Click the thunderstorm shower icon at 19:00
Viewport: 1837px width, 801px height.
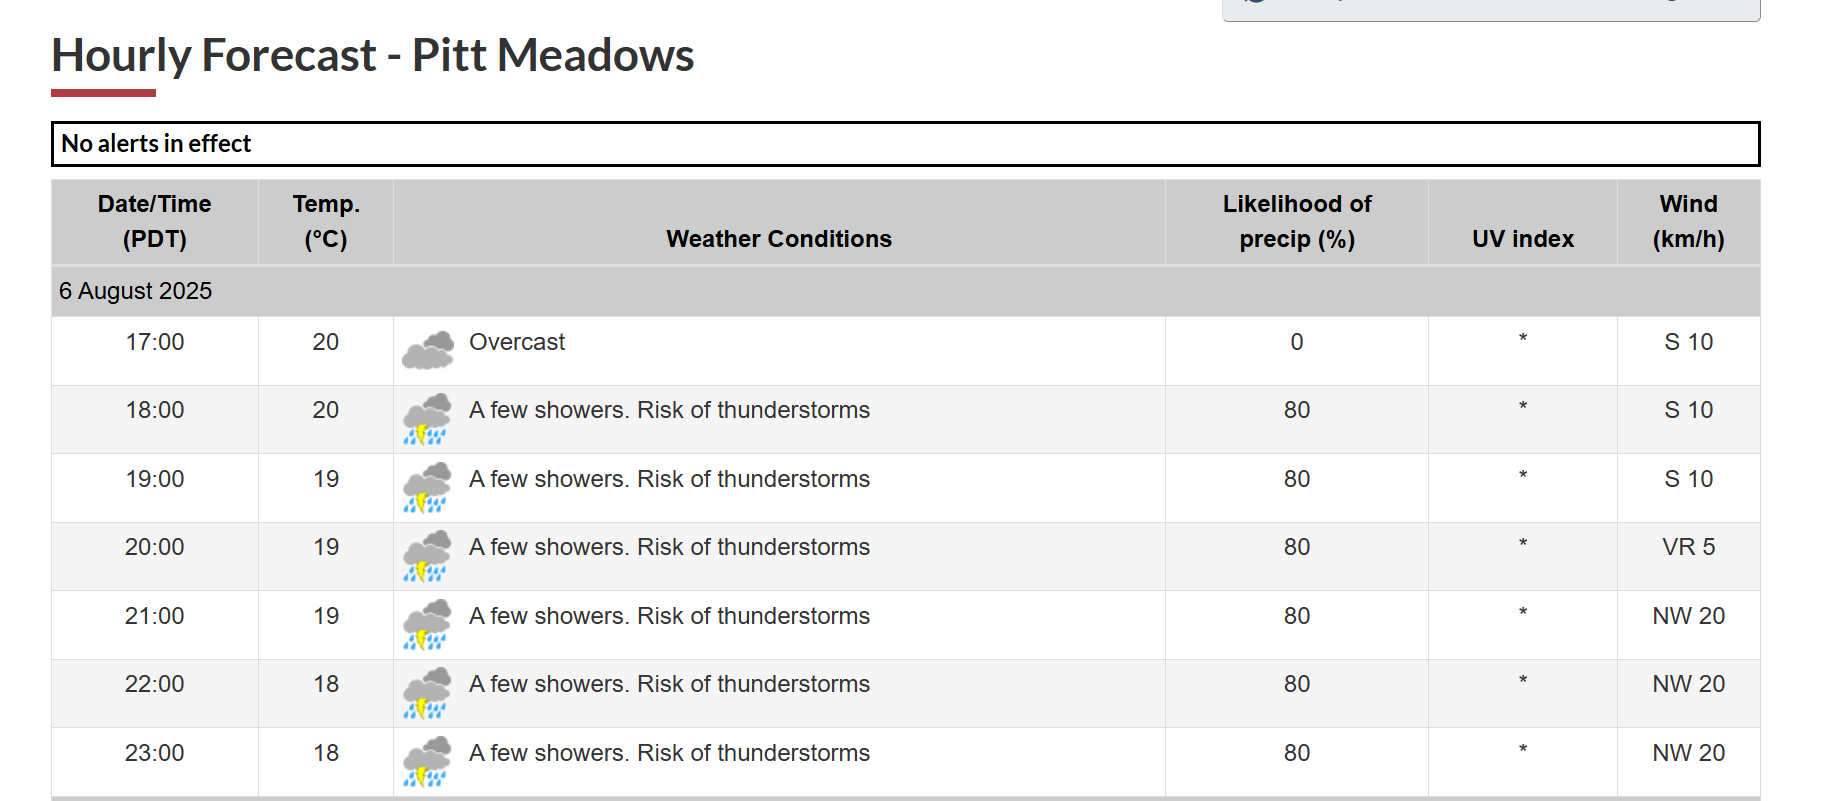427,488
